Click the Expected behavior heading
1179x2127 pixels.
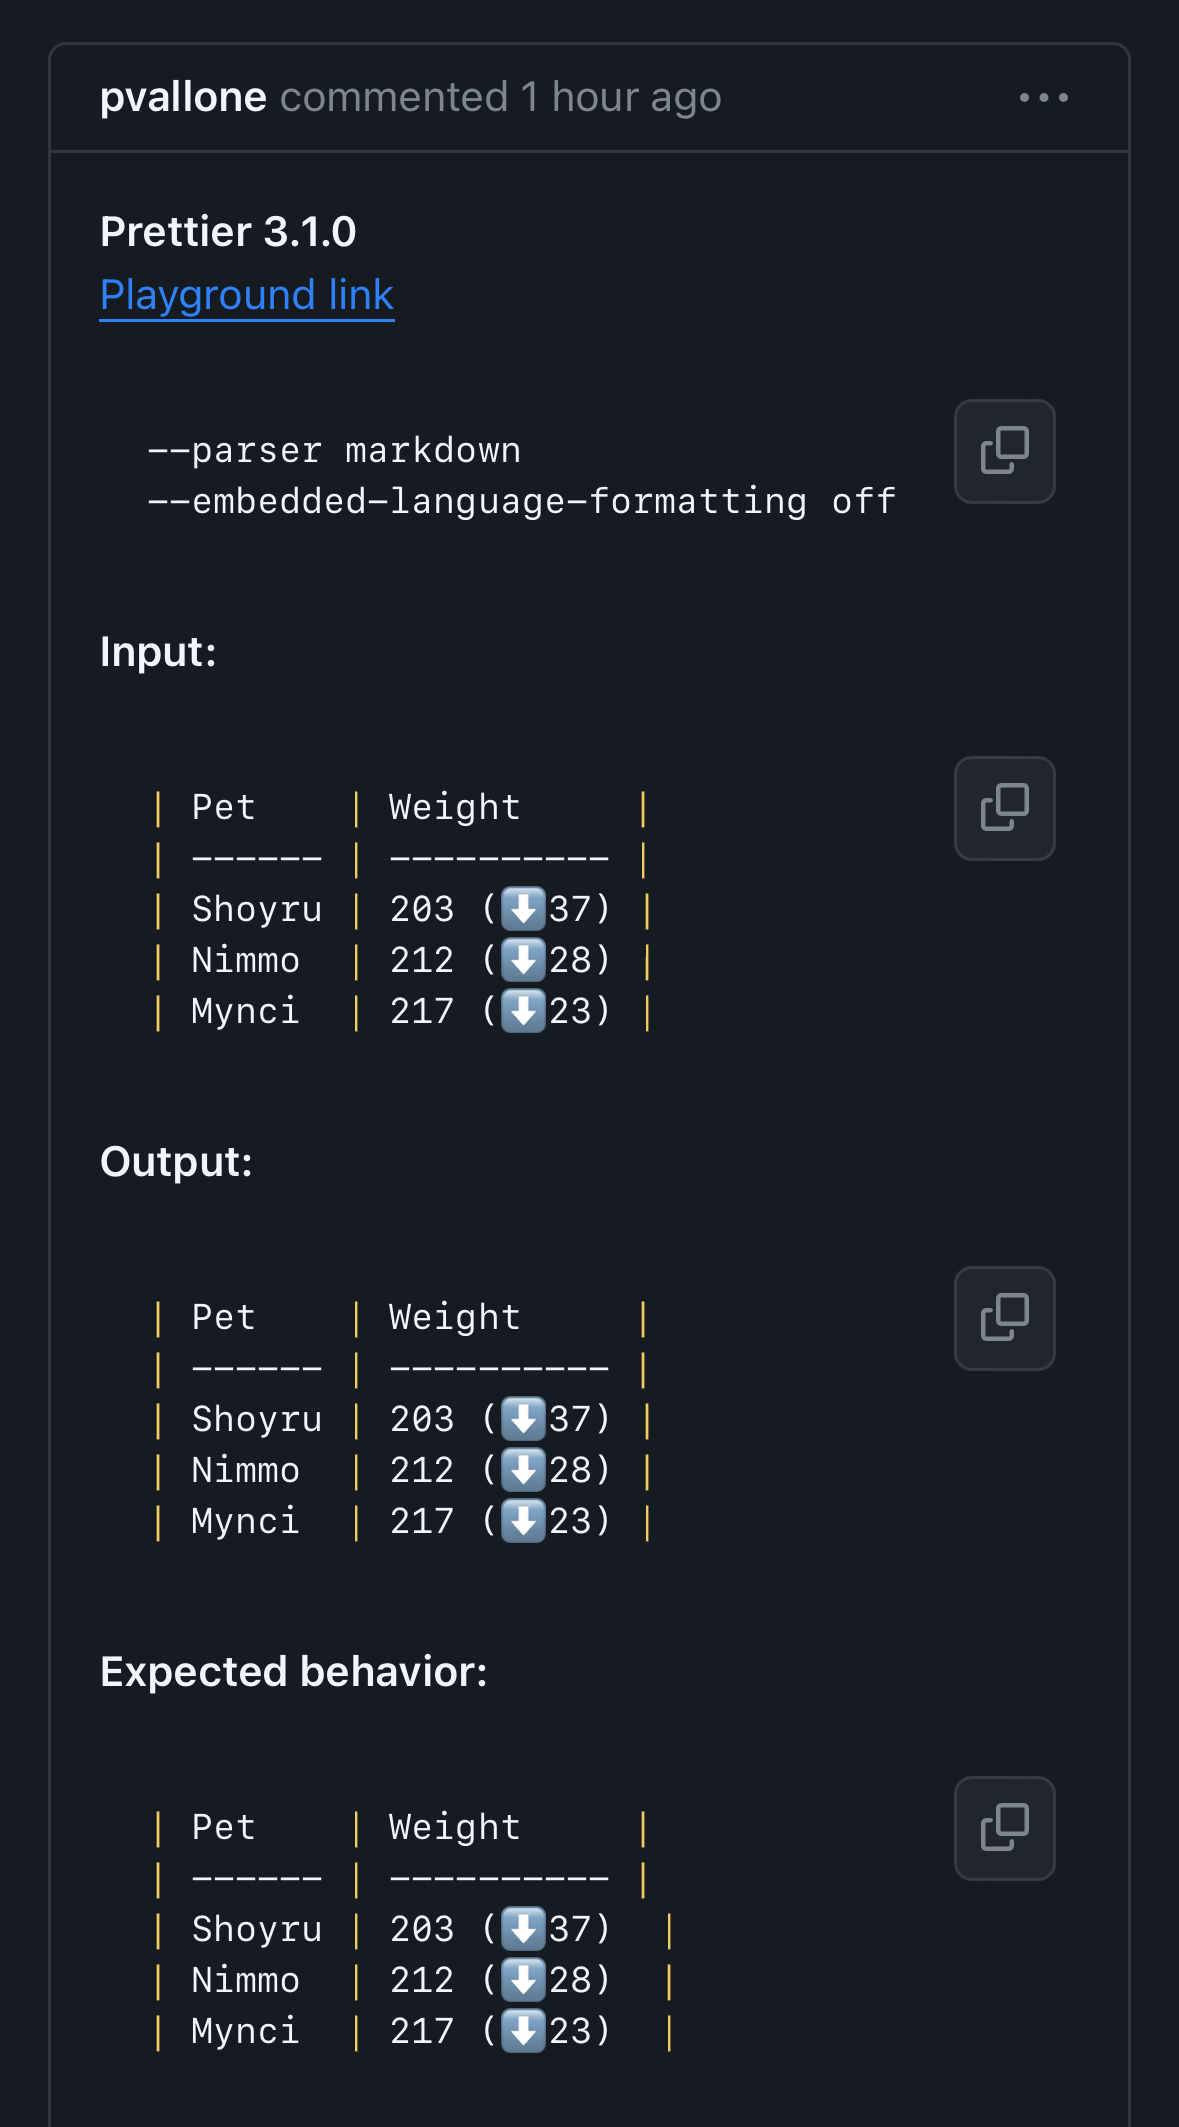[x=293, y=1671]
